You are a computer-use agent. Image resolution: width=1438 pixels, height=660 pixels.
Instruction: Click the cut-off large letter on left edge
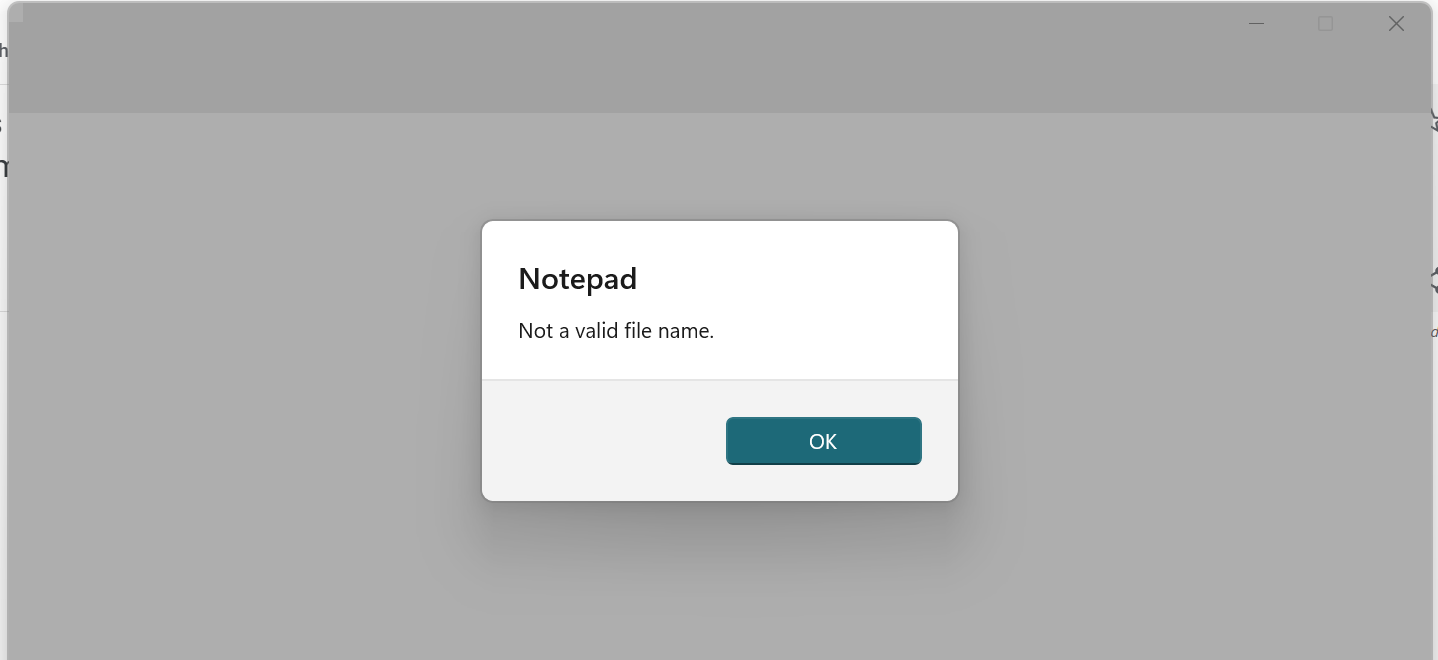pos(3,166)
